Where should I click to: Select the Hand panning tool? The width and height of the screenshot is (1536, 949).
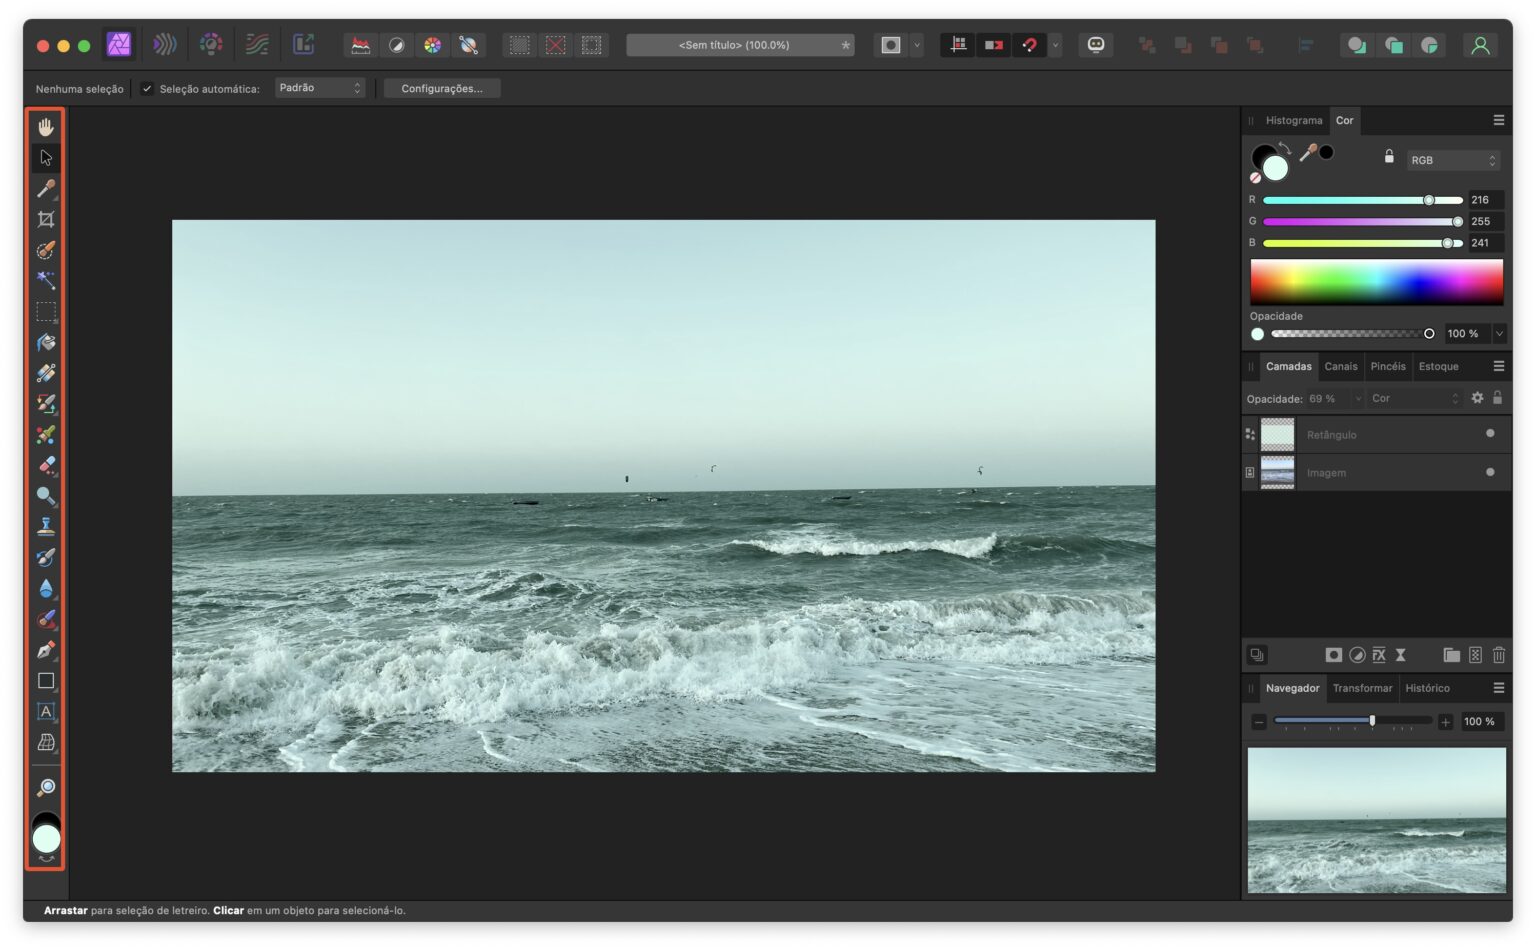coord(45,126)
